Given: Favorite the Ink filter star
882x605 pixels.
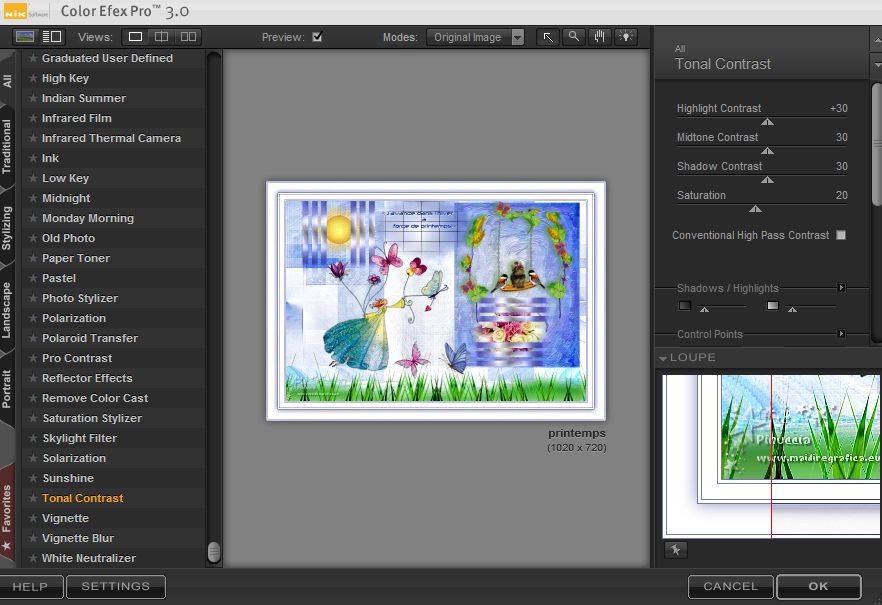Looking at the screenshot, I should coord(33,158).
